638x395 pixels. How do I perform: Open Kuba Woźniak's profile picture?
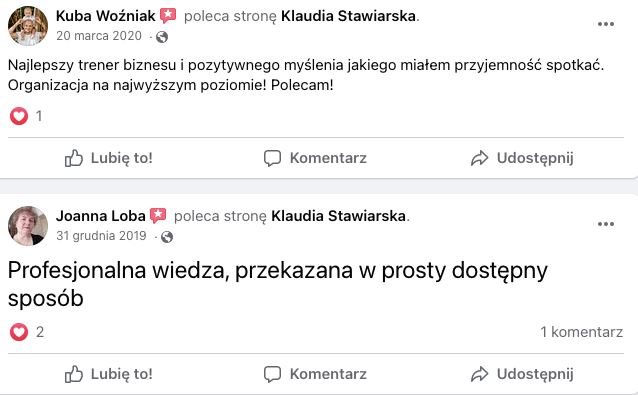point(28,26)
